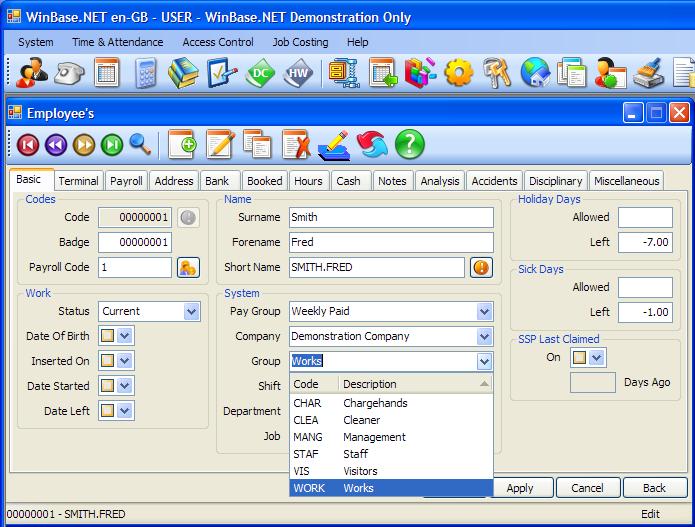This screenshot has width=695, height=527.
Task: Add new employee record icon
Action: click(x=182, y=144)
